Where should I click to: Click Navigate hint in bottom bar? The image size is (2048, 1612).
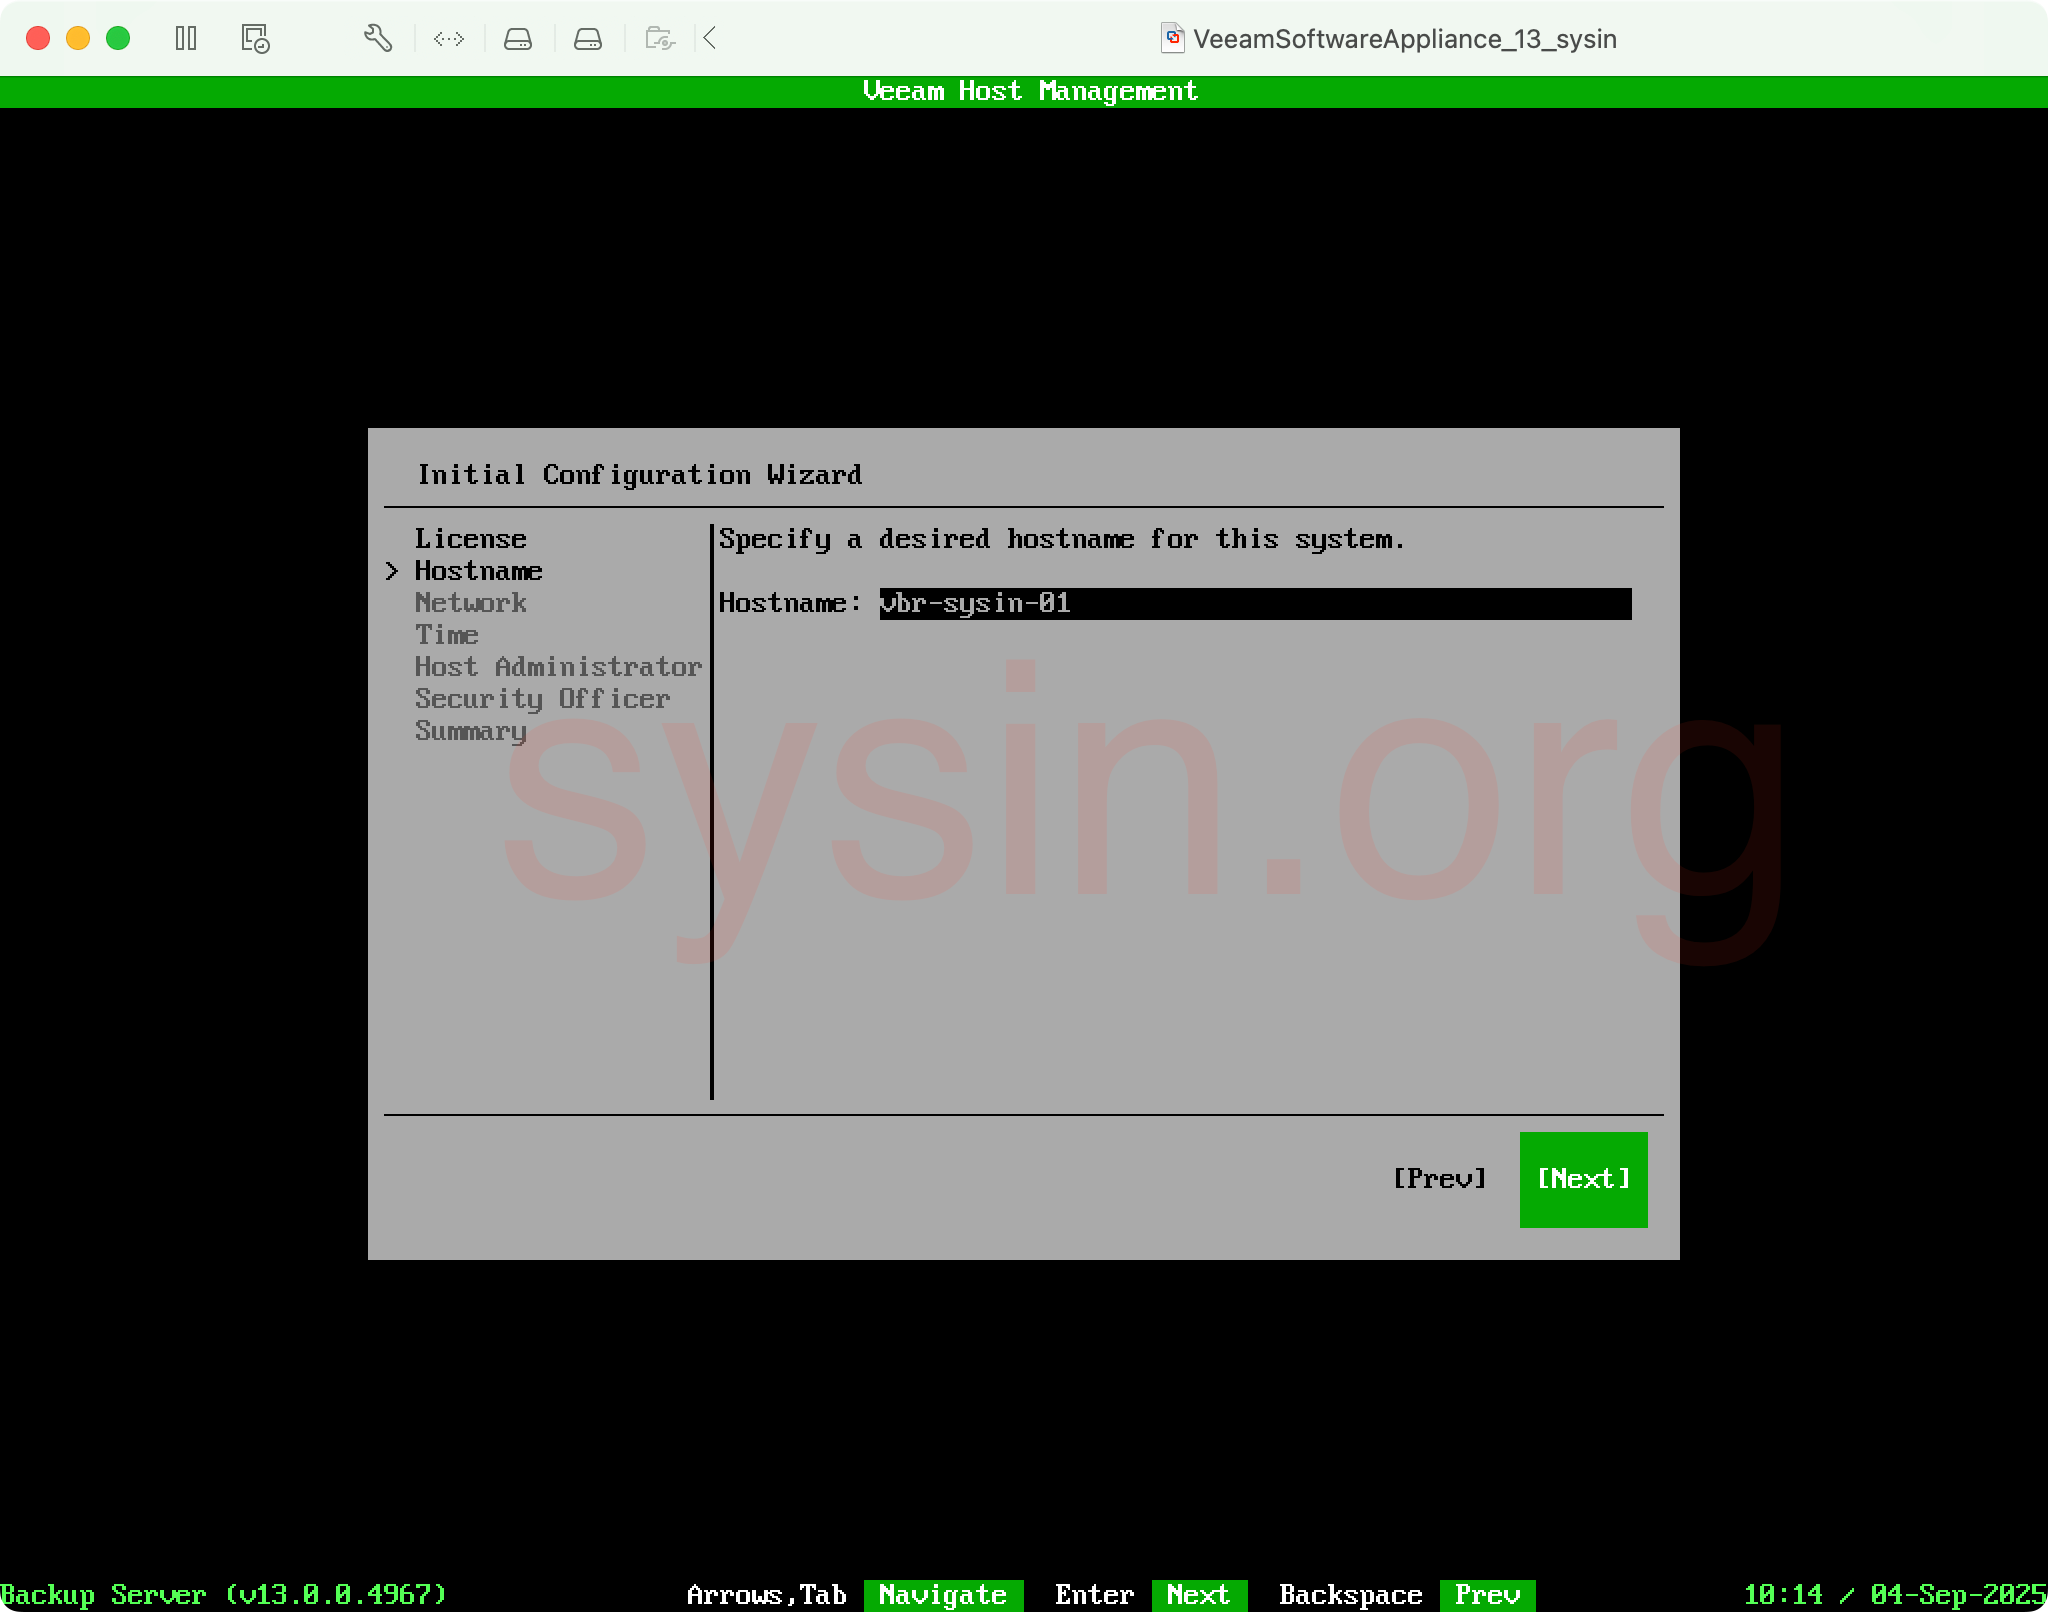click(942, 1594)
